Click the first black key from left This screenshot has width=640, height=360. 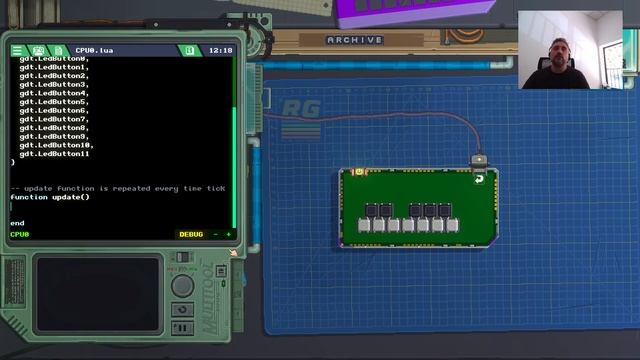click(x=371, y=210)
